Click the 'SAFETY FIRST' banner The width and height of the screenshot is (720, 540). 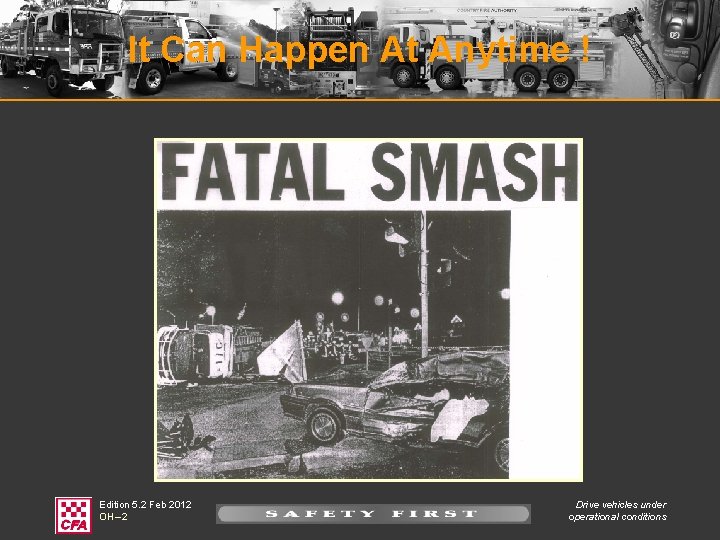point(373,514)
